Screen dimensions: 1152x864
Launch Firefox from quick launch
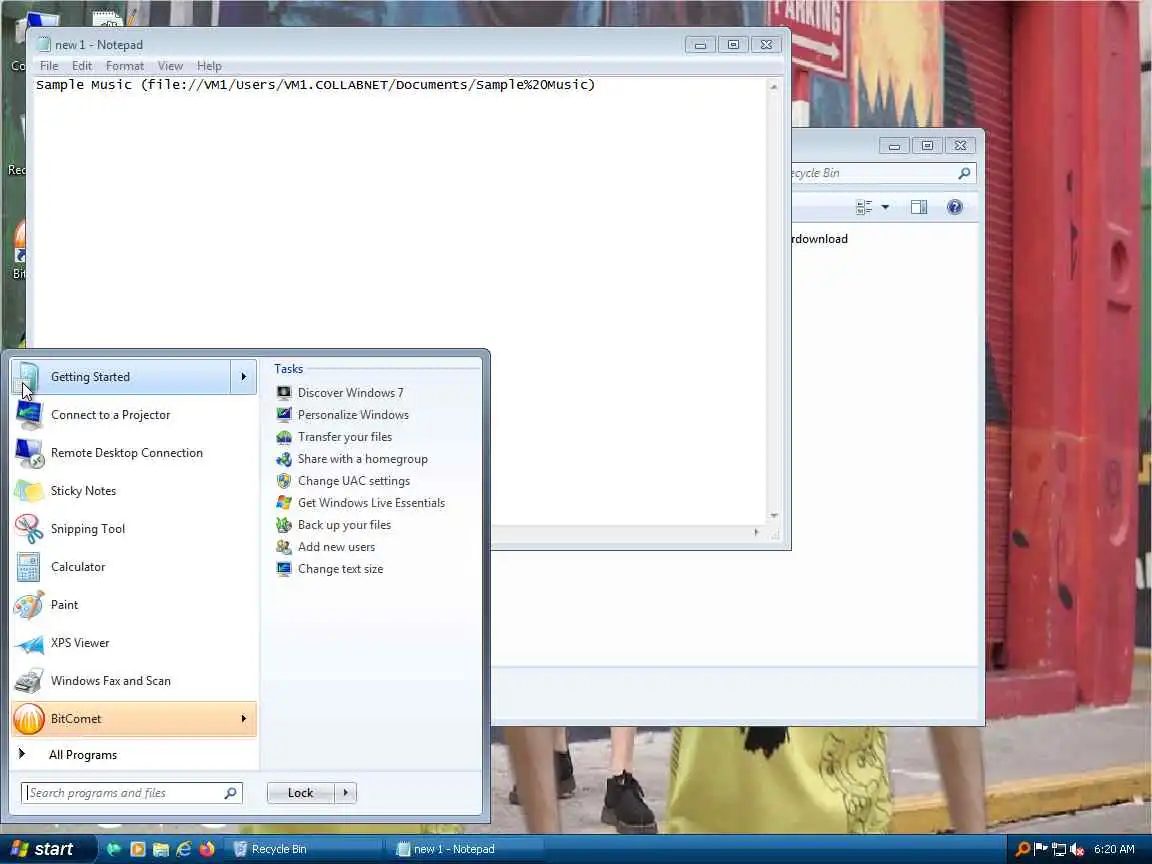tap(207, 849)
